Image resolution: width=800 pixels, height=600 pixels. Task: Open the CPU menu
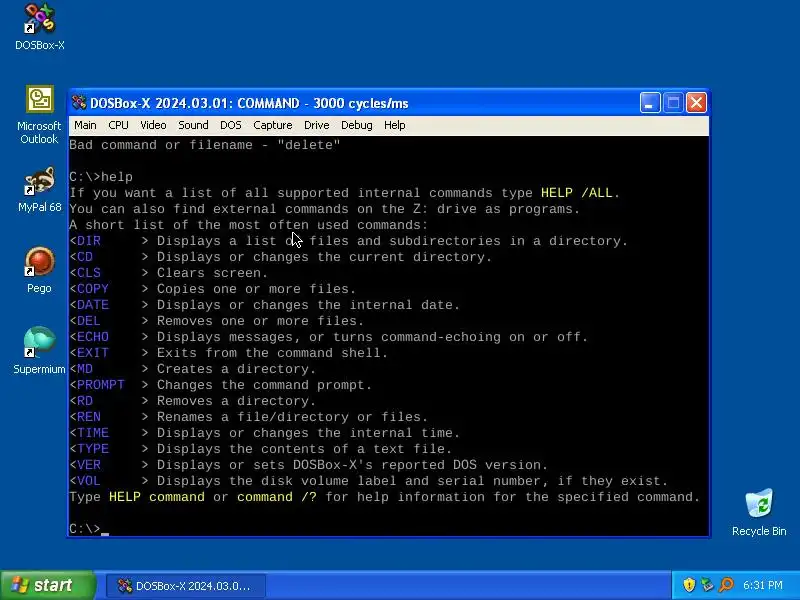tap(118, 125)
